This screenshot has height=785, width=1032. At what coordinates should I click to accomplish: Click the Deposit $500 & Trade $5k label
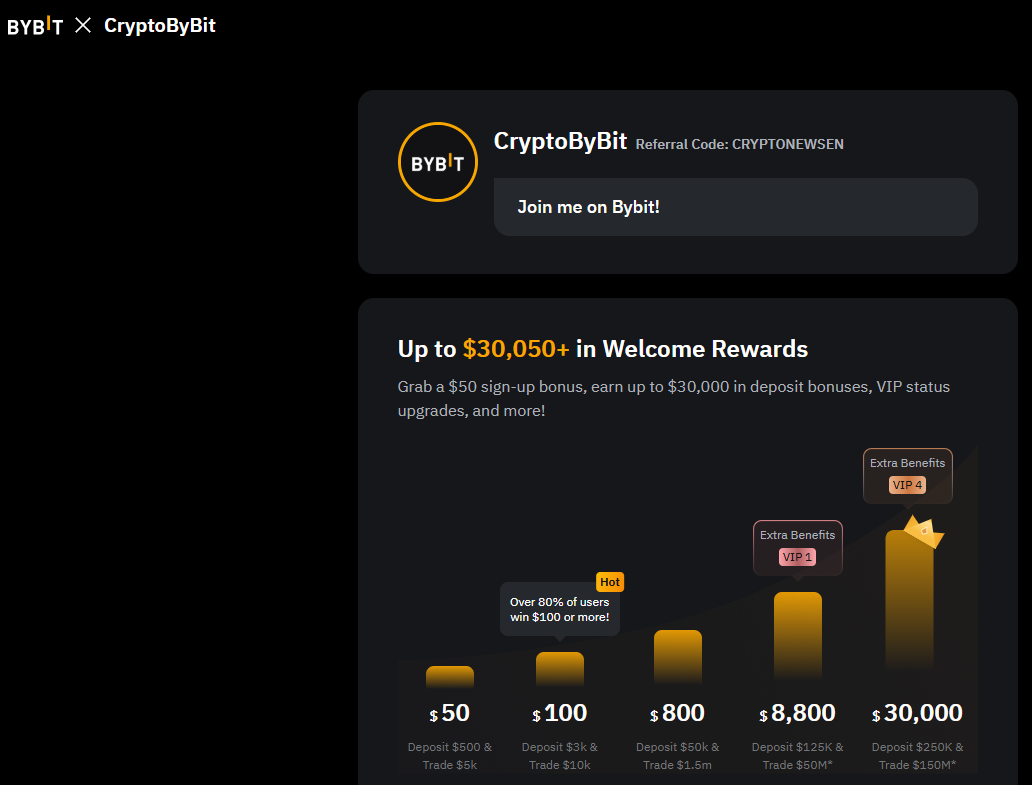pyautogui.click(x=450, y=756)
